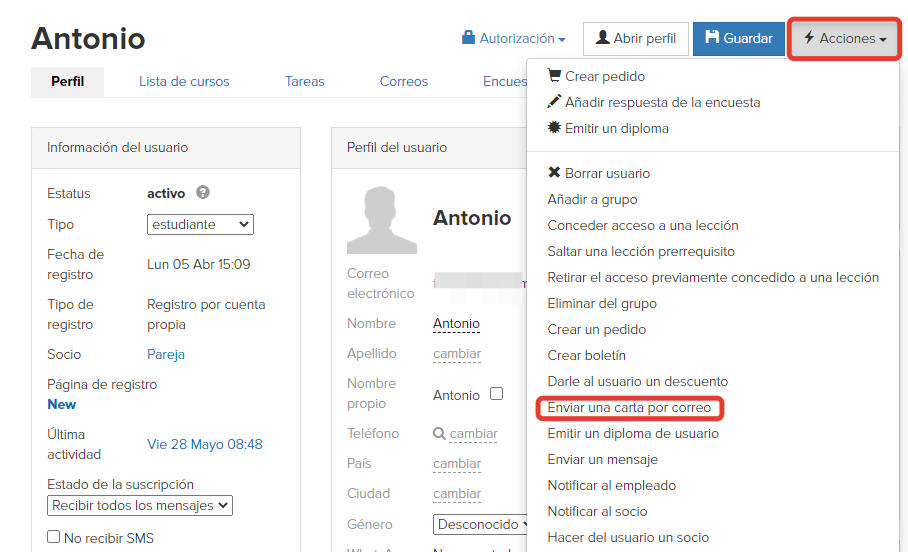
Task: Toggle the No recibir SMS checkbox
Action: [x=53, y=537]
